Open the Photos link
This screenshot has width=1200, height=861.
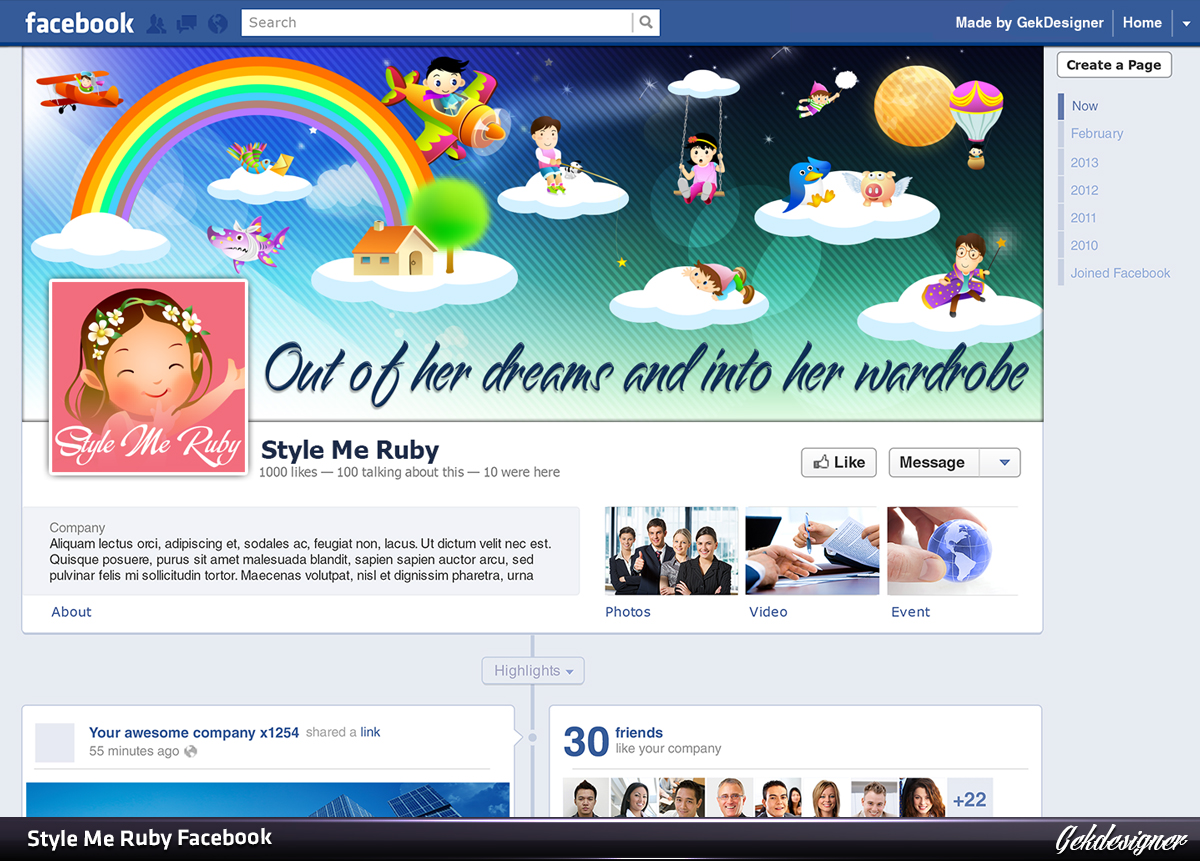coord(628,612)
